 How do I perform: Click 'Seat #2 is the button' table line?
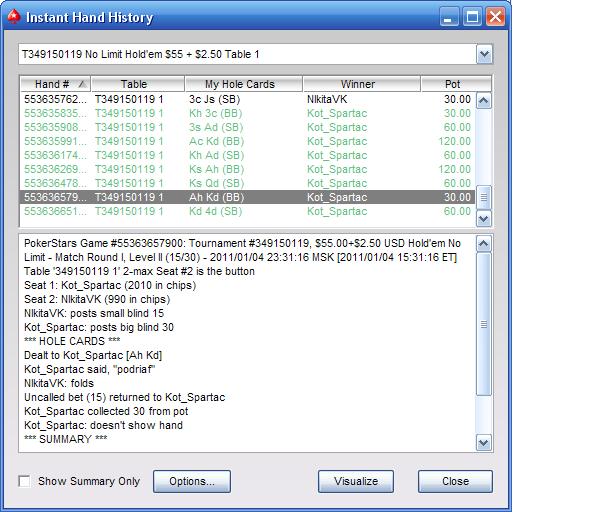(139, 271)
